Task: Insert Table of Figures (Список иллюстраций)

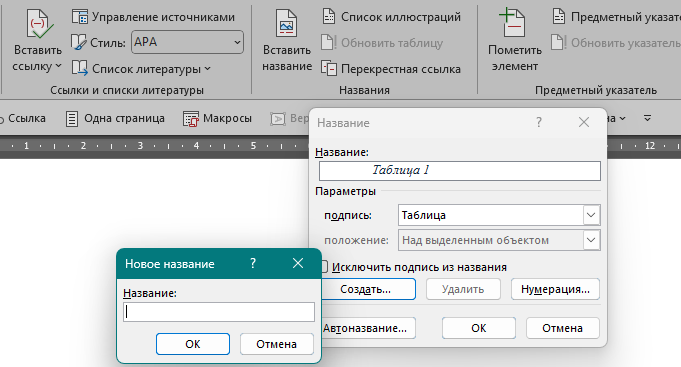Action: (391, 17)
